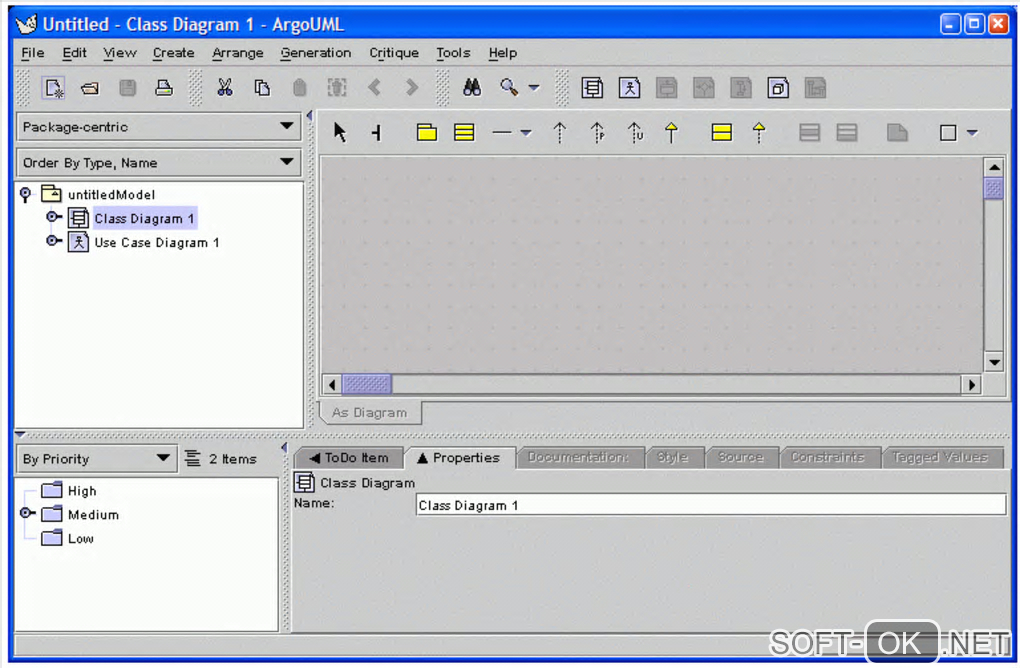Select the Comment note tool
Screen dimensions: 1020x668
[897, 133]
